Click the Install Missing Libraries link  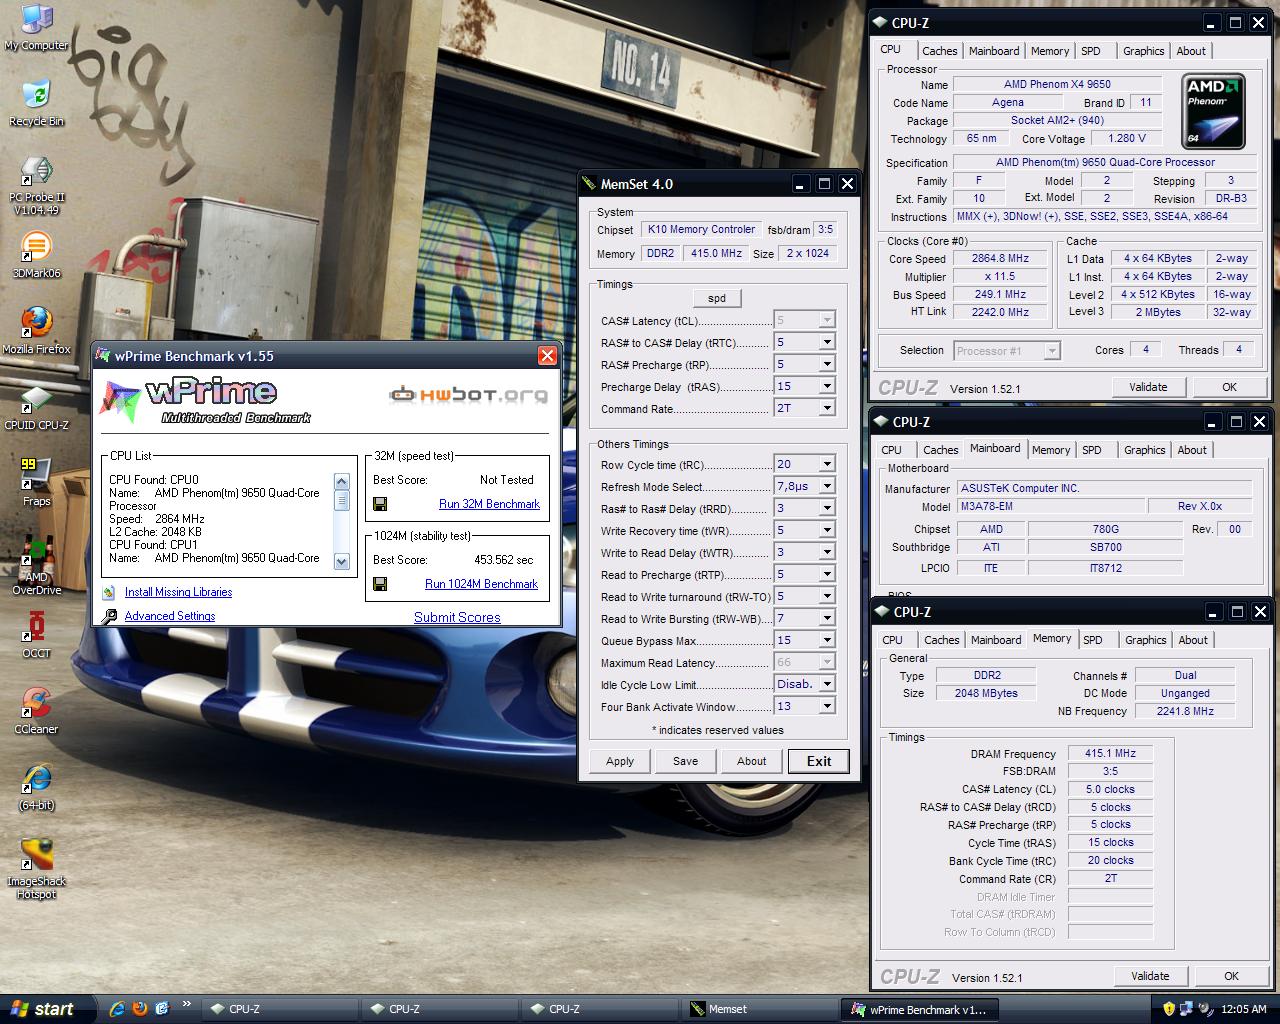tap(178, 592)
